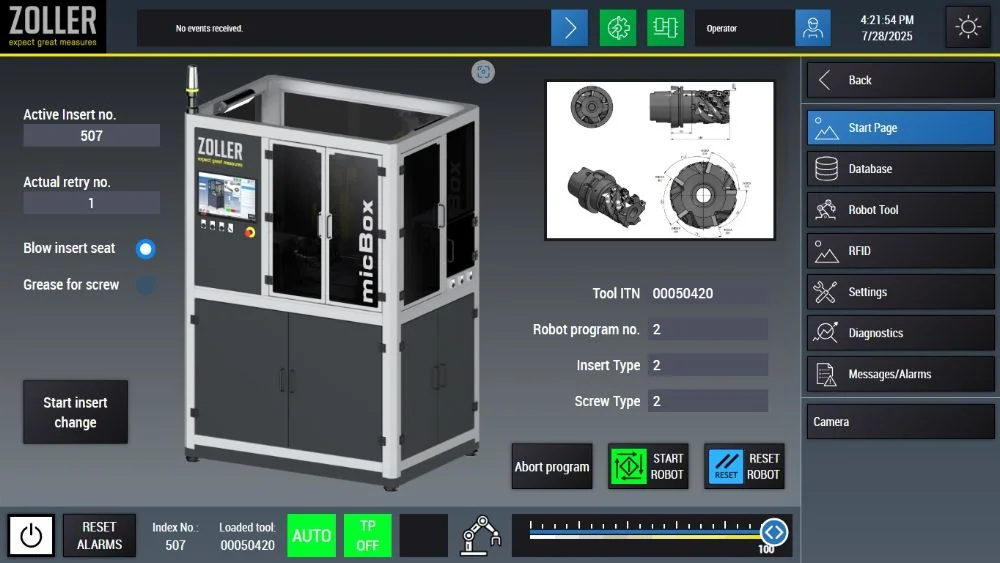The width and height of the screenshot is (1000, 563).
Task: Toggle the green AUTO mode button
Action: [x=311, y=536]
